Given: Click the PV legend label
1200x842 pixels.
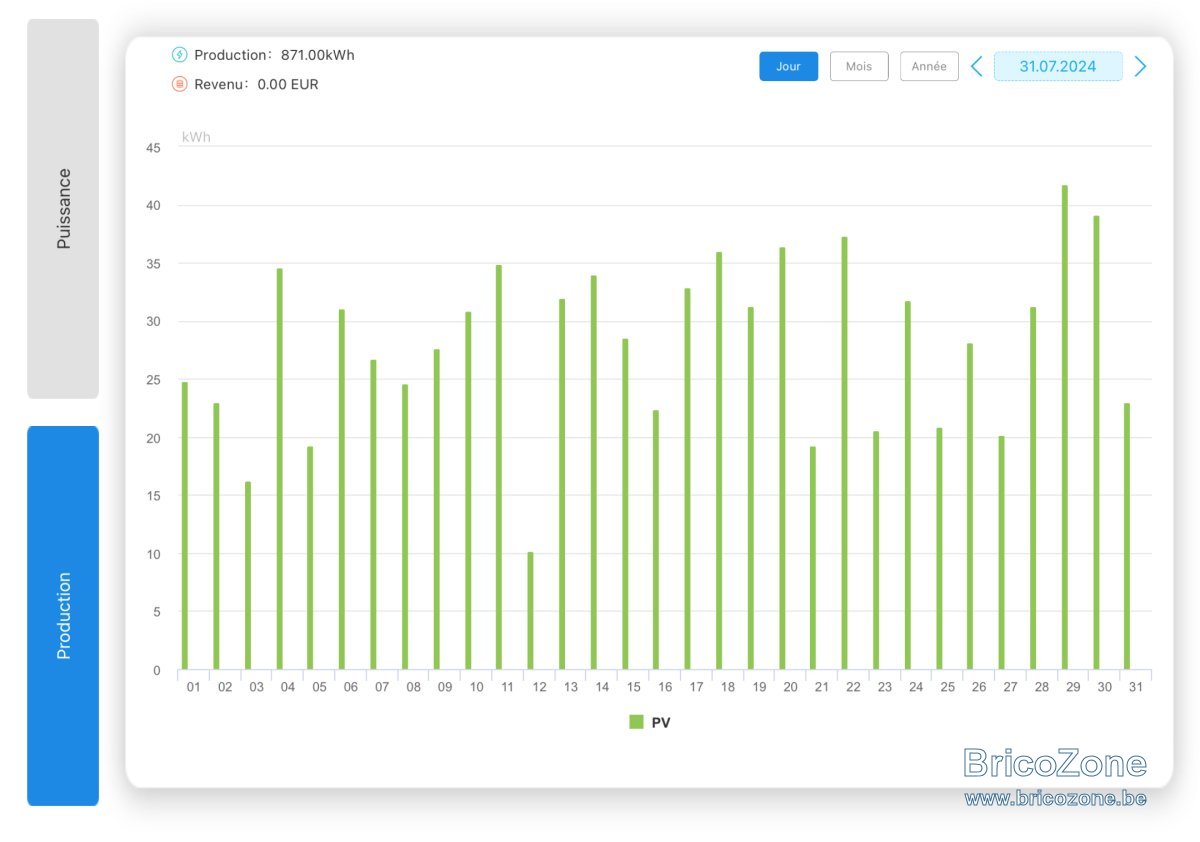Looking at the screenshot, I should [x=661, y=722].
